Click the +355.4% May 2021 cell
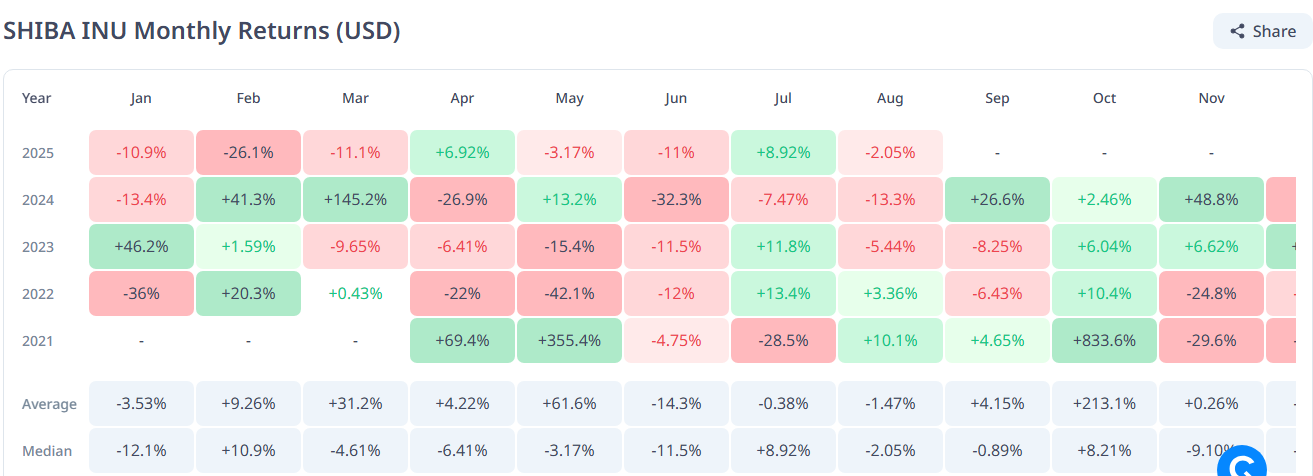The height and width of the screenshot is (476, 1313). click(x=569, y=341)
